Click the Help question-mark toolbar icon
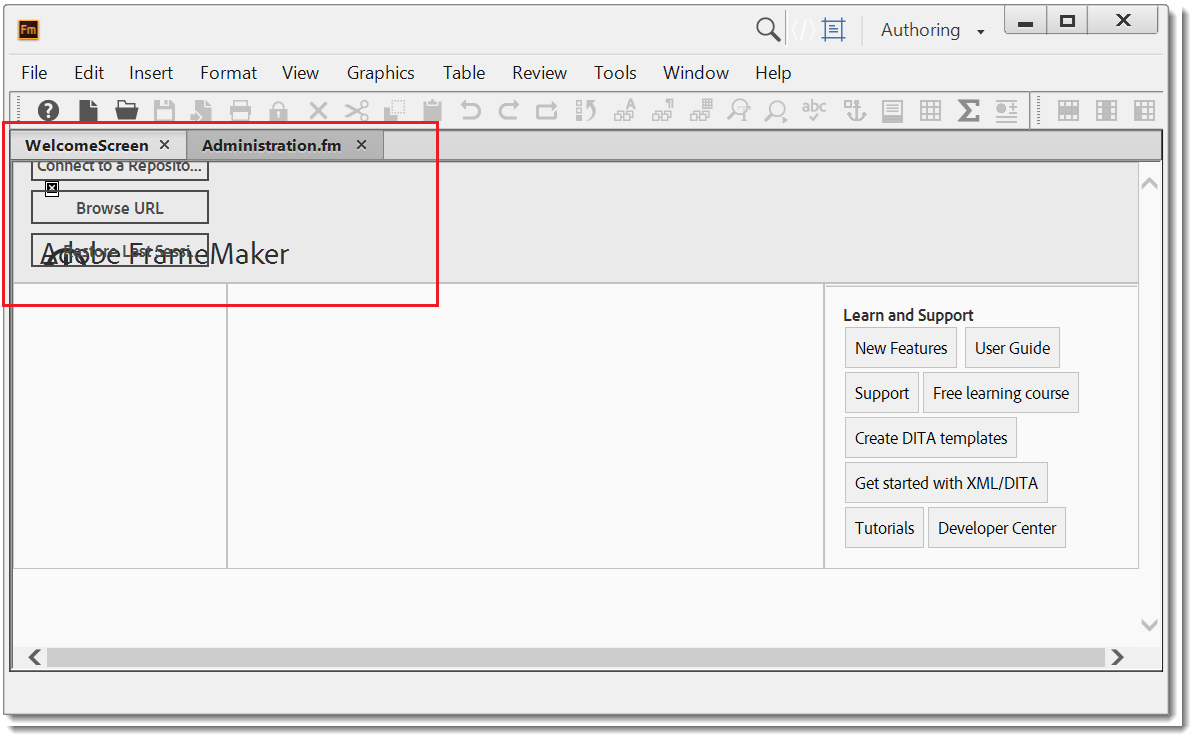The height and width of the screenshot is (741, 1197). (48, 110)
